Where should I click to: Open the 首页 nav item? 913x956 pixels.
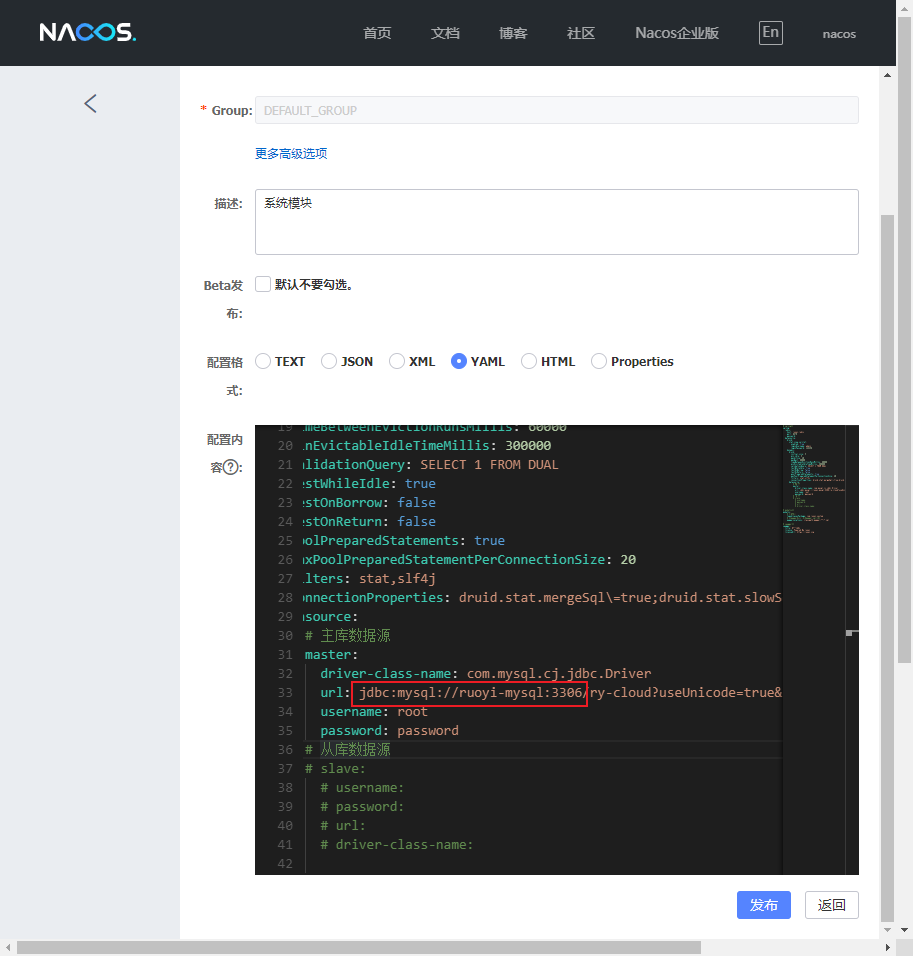[x=377, y=33]
